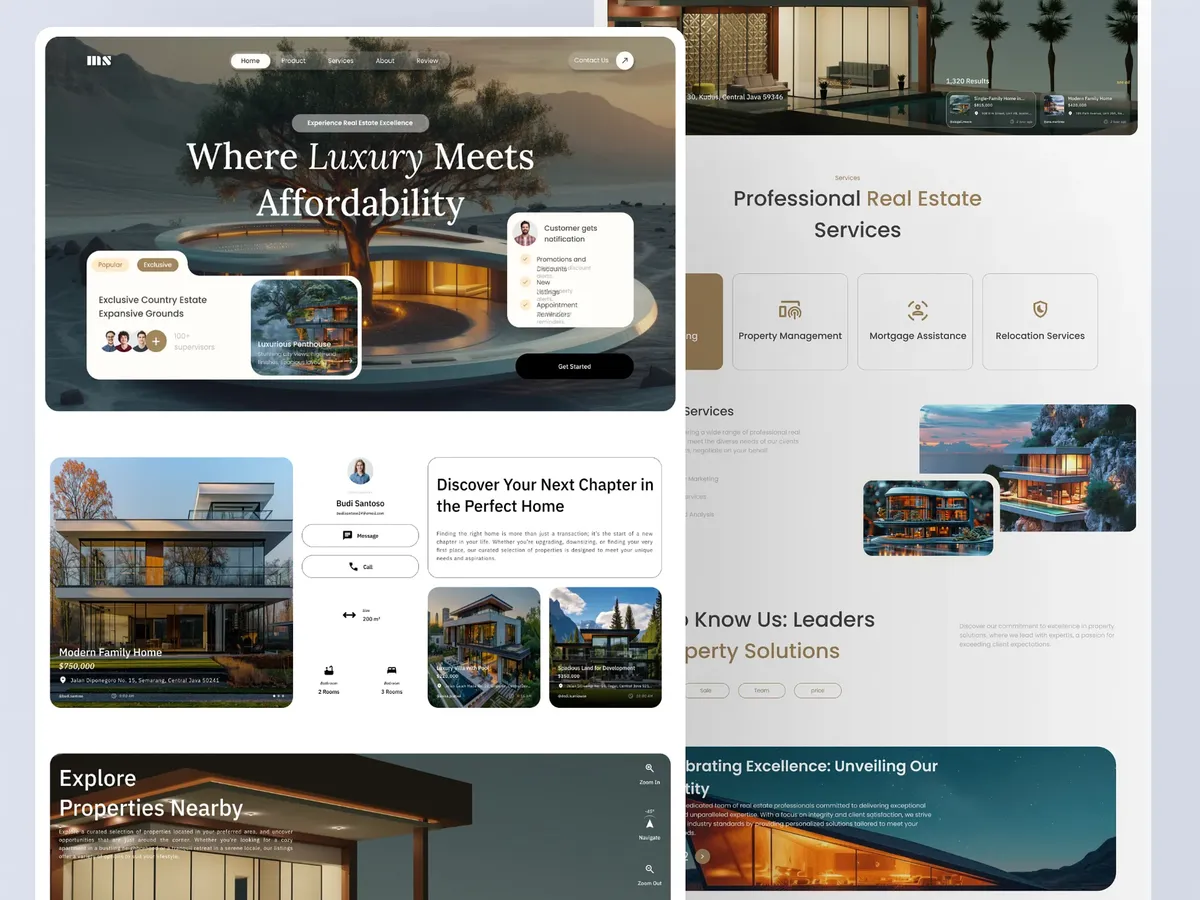Click the plus icon next to supervisor avatars
The height and width of the screenshot is (900, 1200).
(x=157, y=341)
